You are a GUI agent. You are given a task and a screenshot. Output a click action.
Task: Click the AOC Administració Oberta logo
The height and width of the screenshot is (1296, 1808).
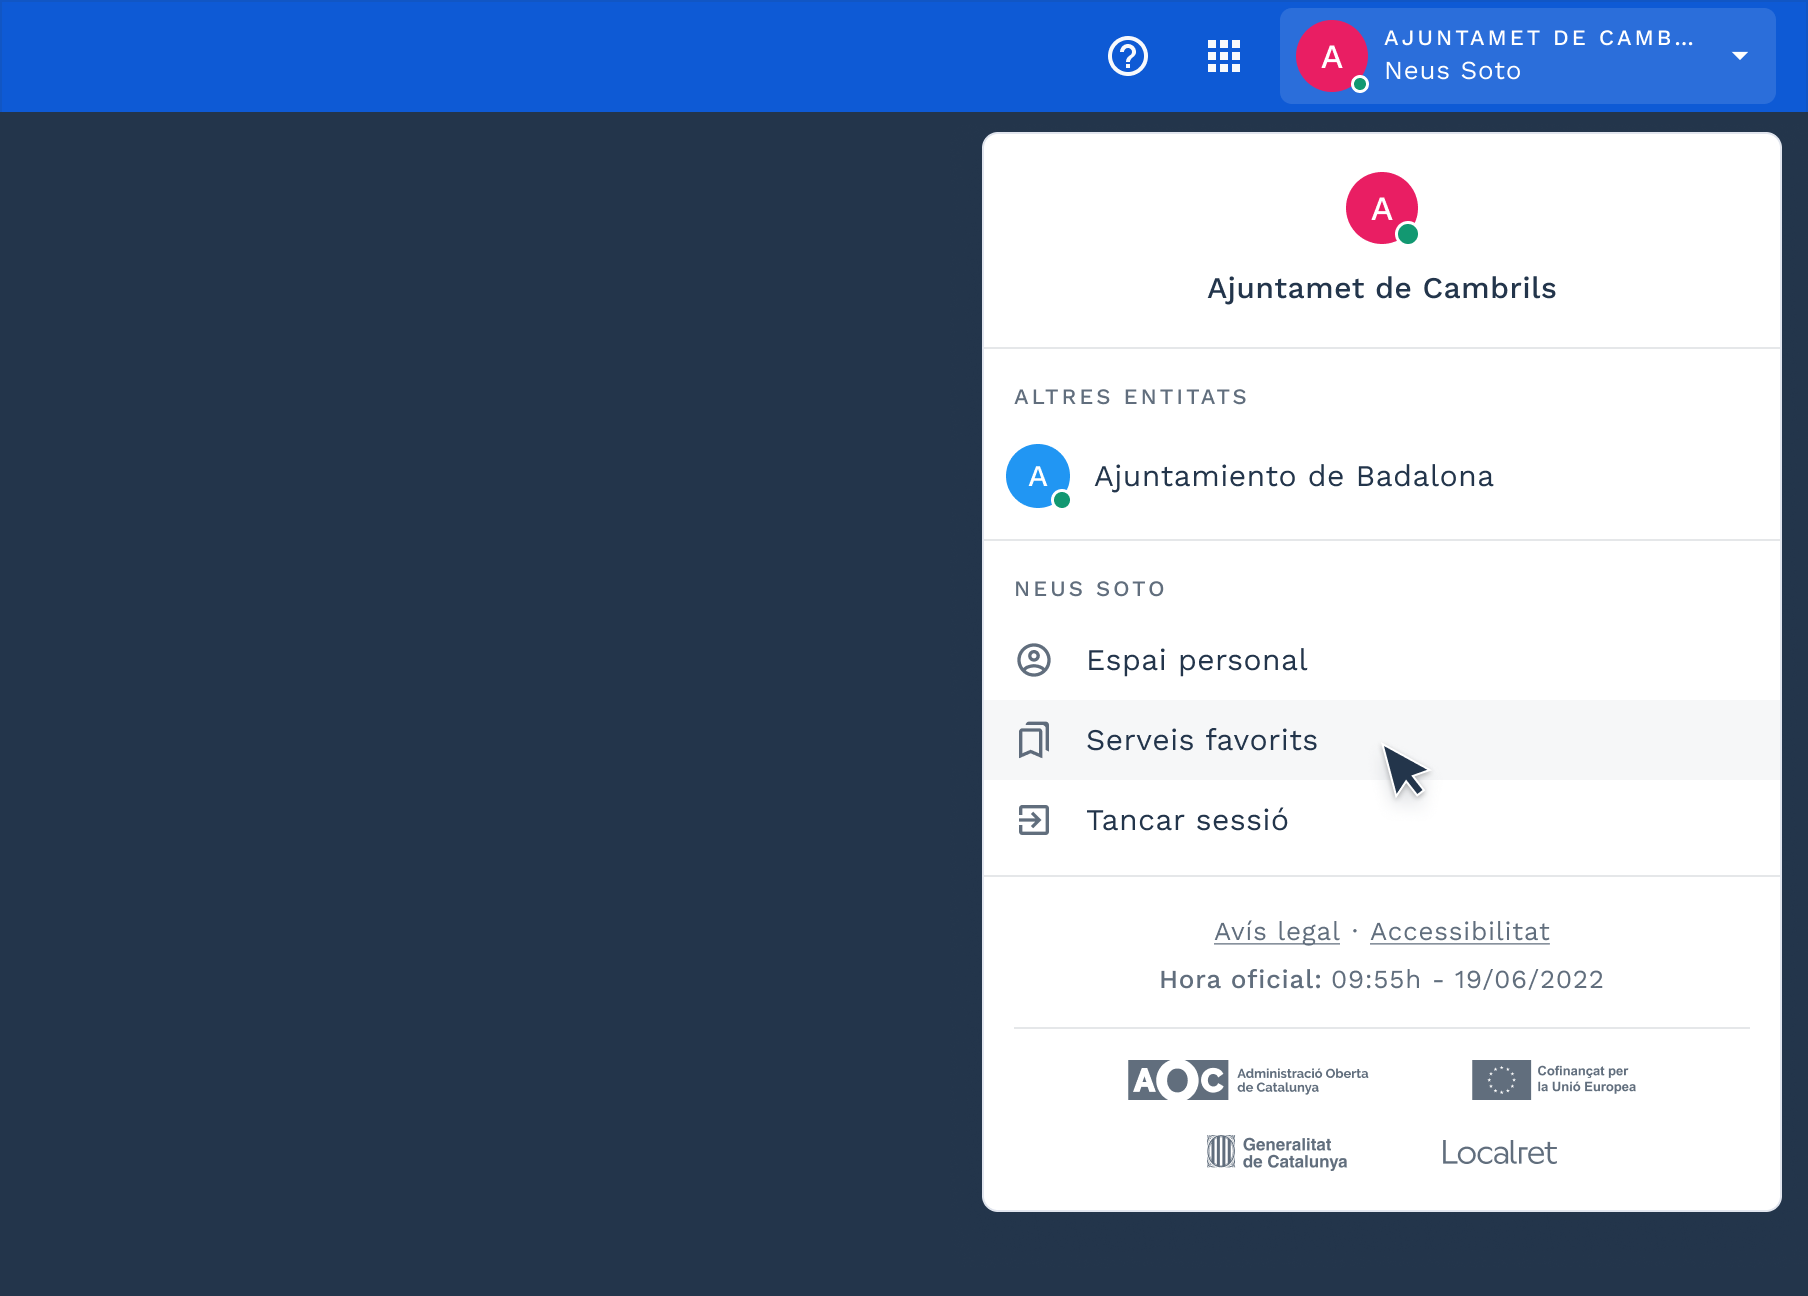(1247, 1080)
